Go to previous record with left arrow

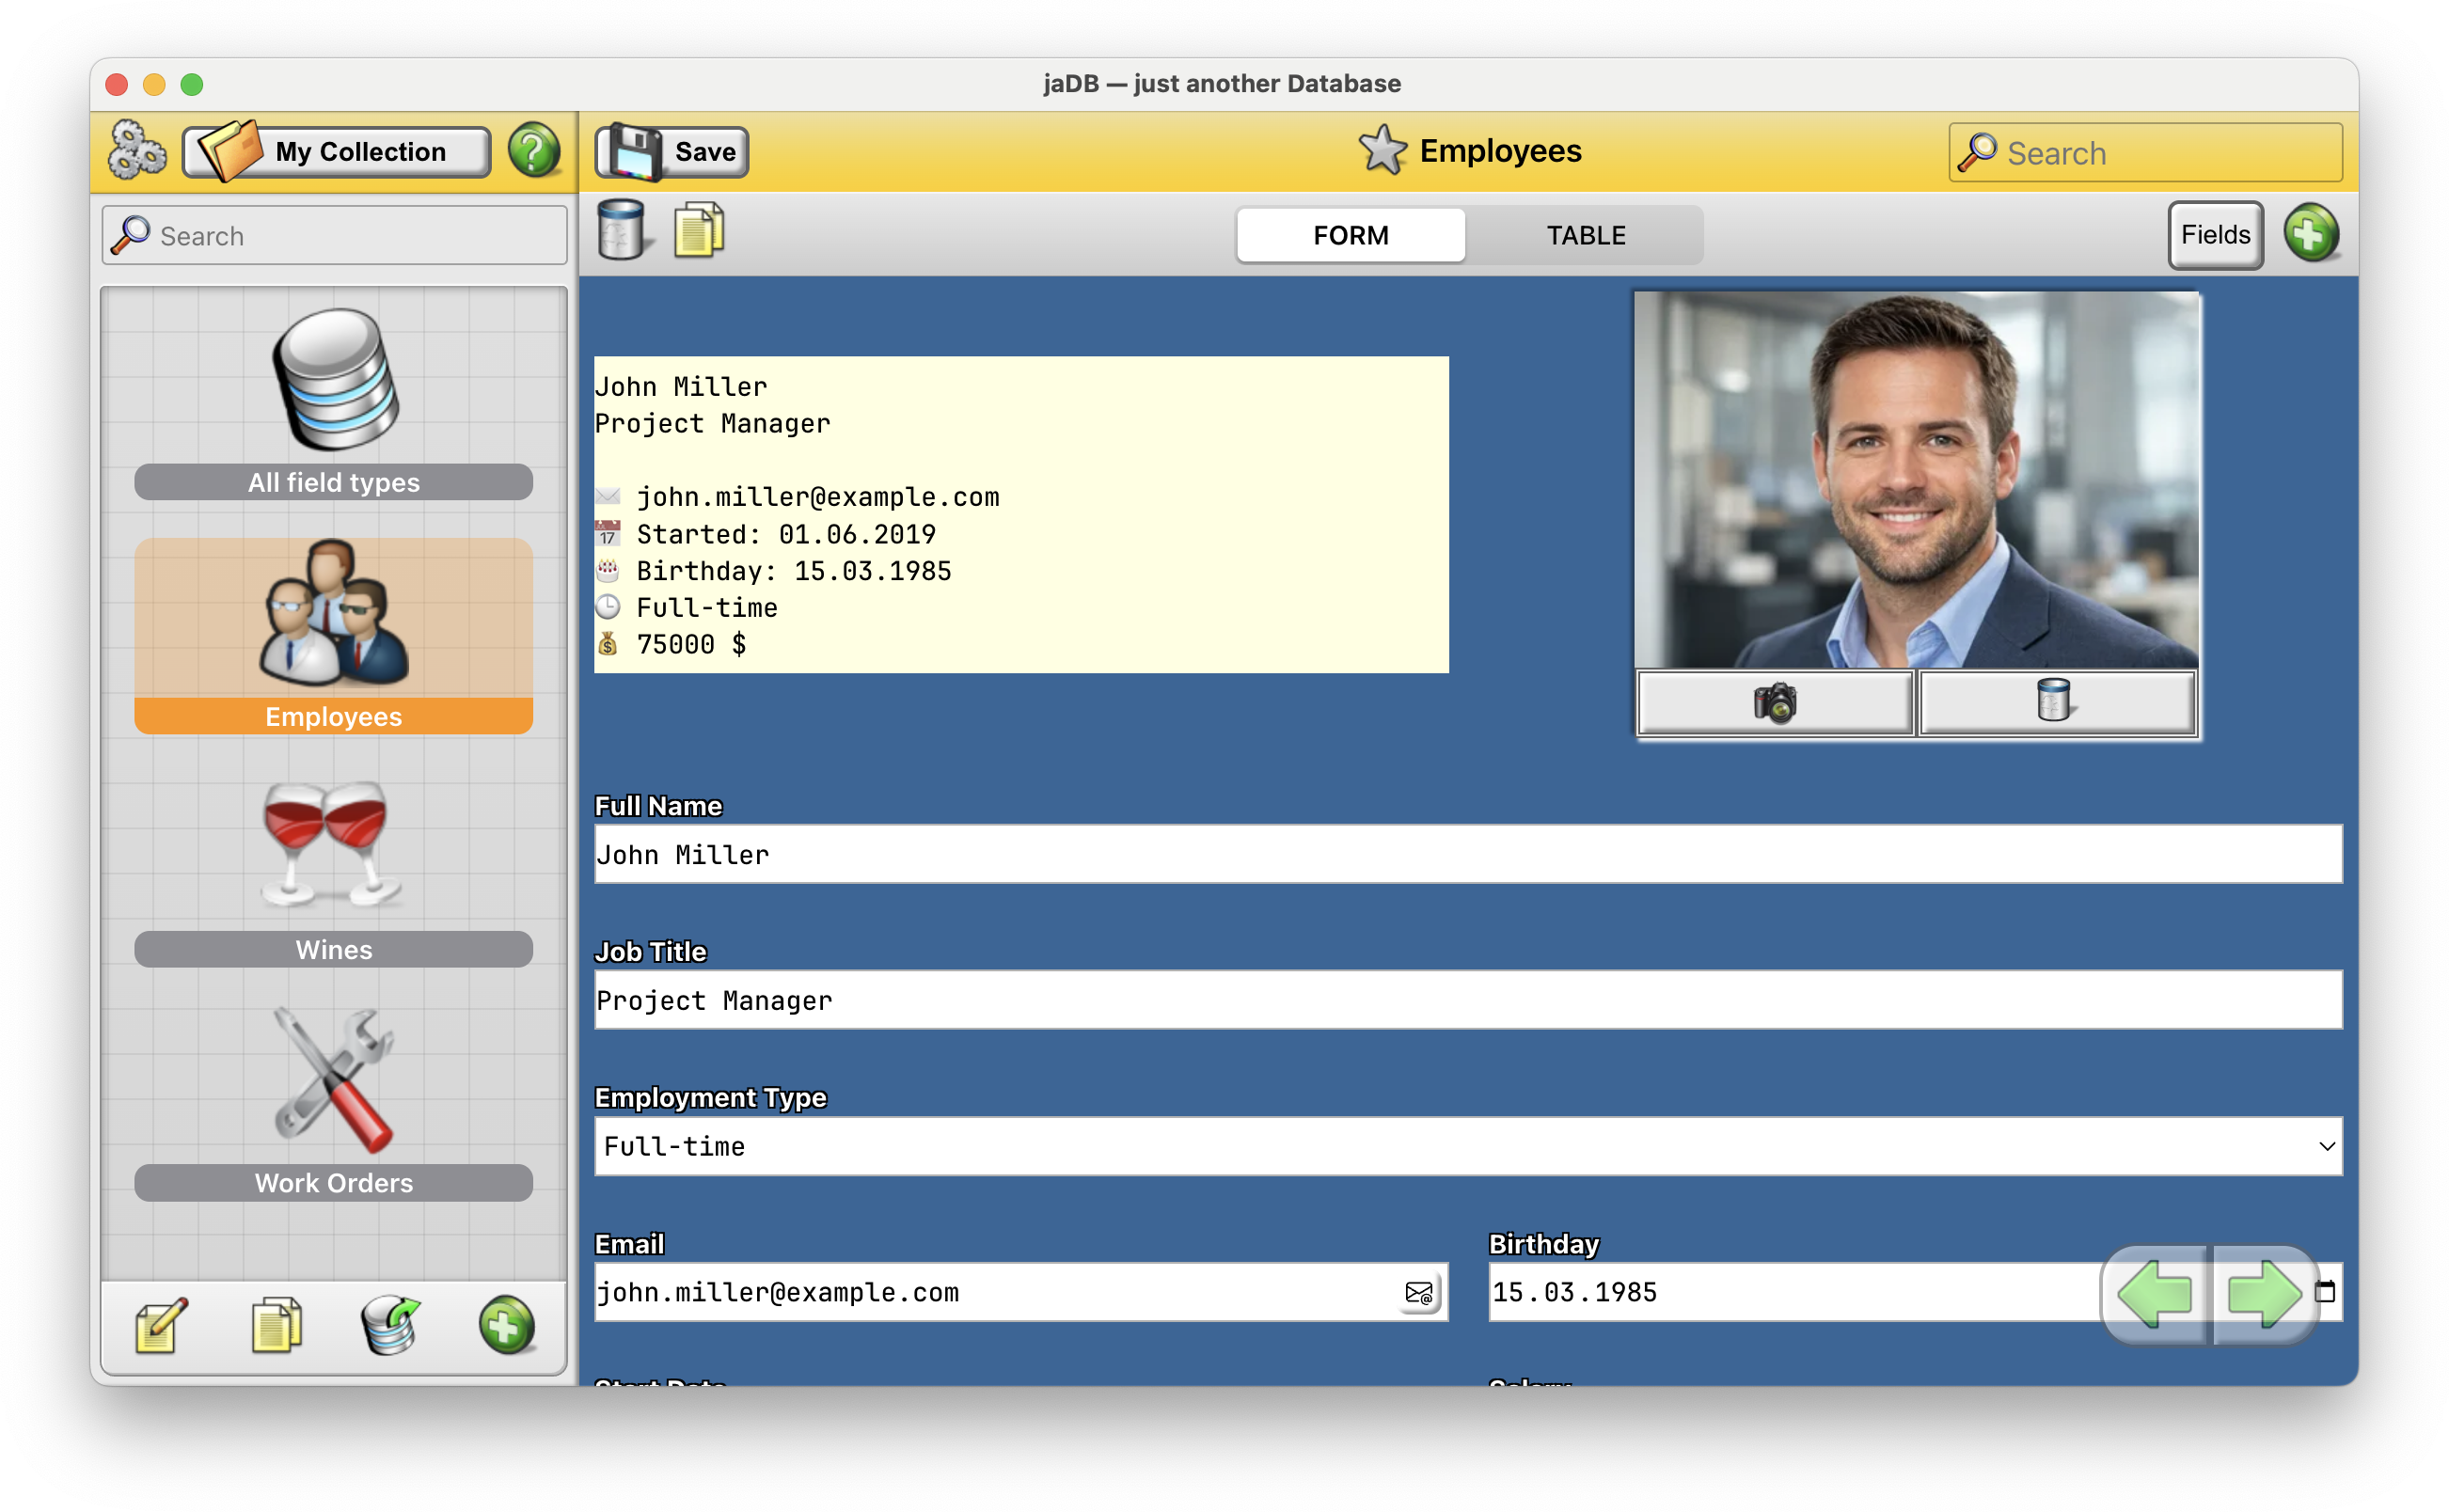click(x=2155, y=1293)
